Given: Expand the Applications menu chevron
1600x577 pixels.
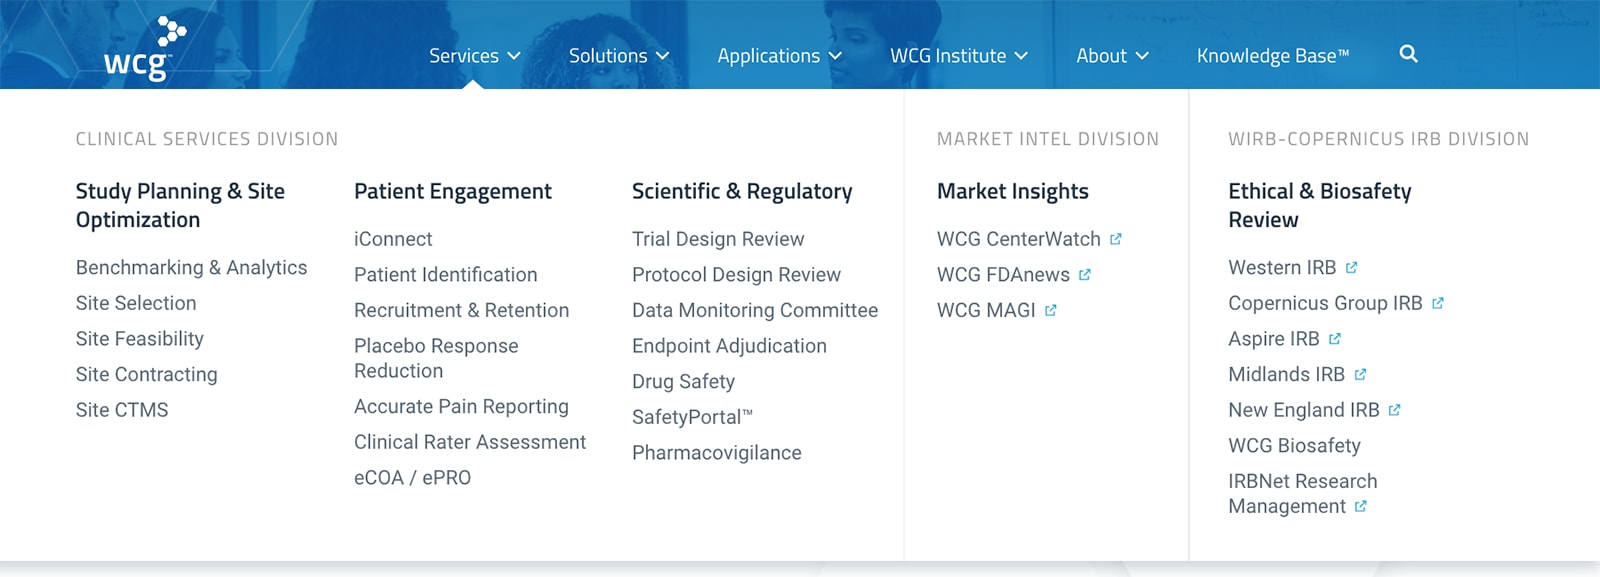Looking at the screenshot, I should [x=835, y=56].
